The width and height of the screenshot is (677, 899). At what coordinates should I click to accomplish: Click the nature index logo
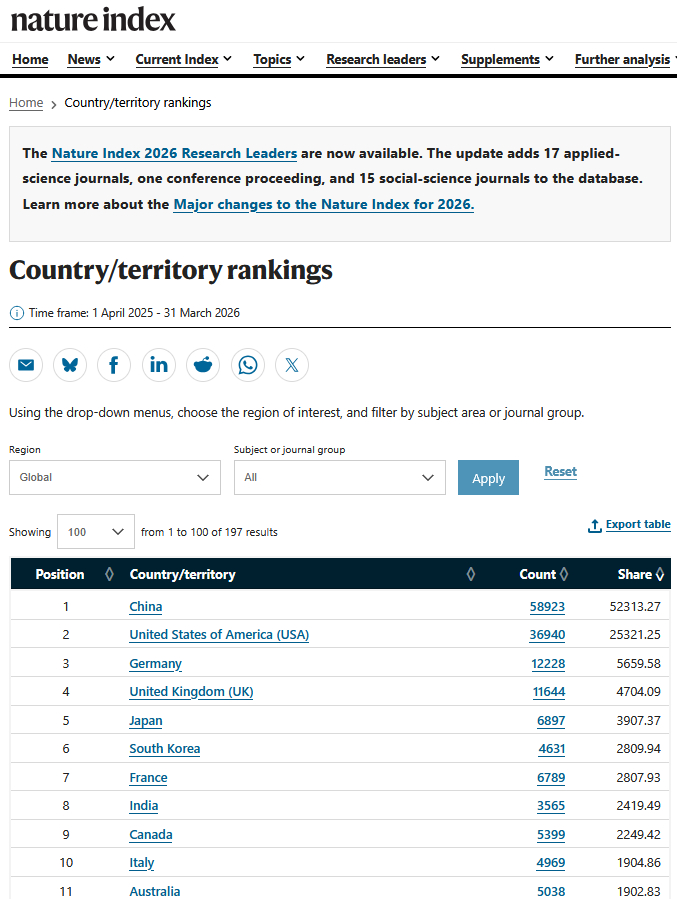tap(93, 20)
